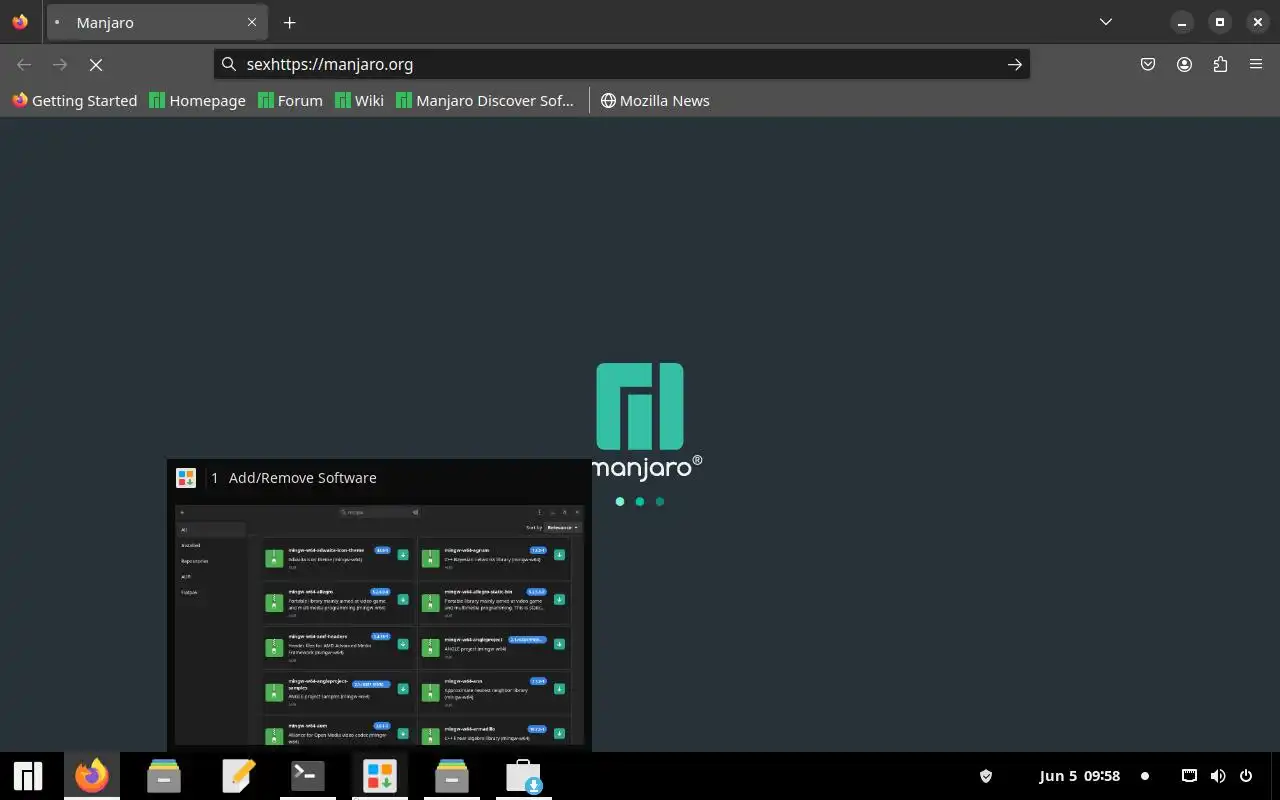Go back one page in Firefox
The width and height of the screenshot is (1280, 800).
click(24, 64)
